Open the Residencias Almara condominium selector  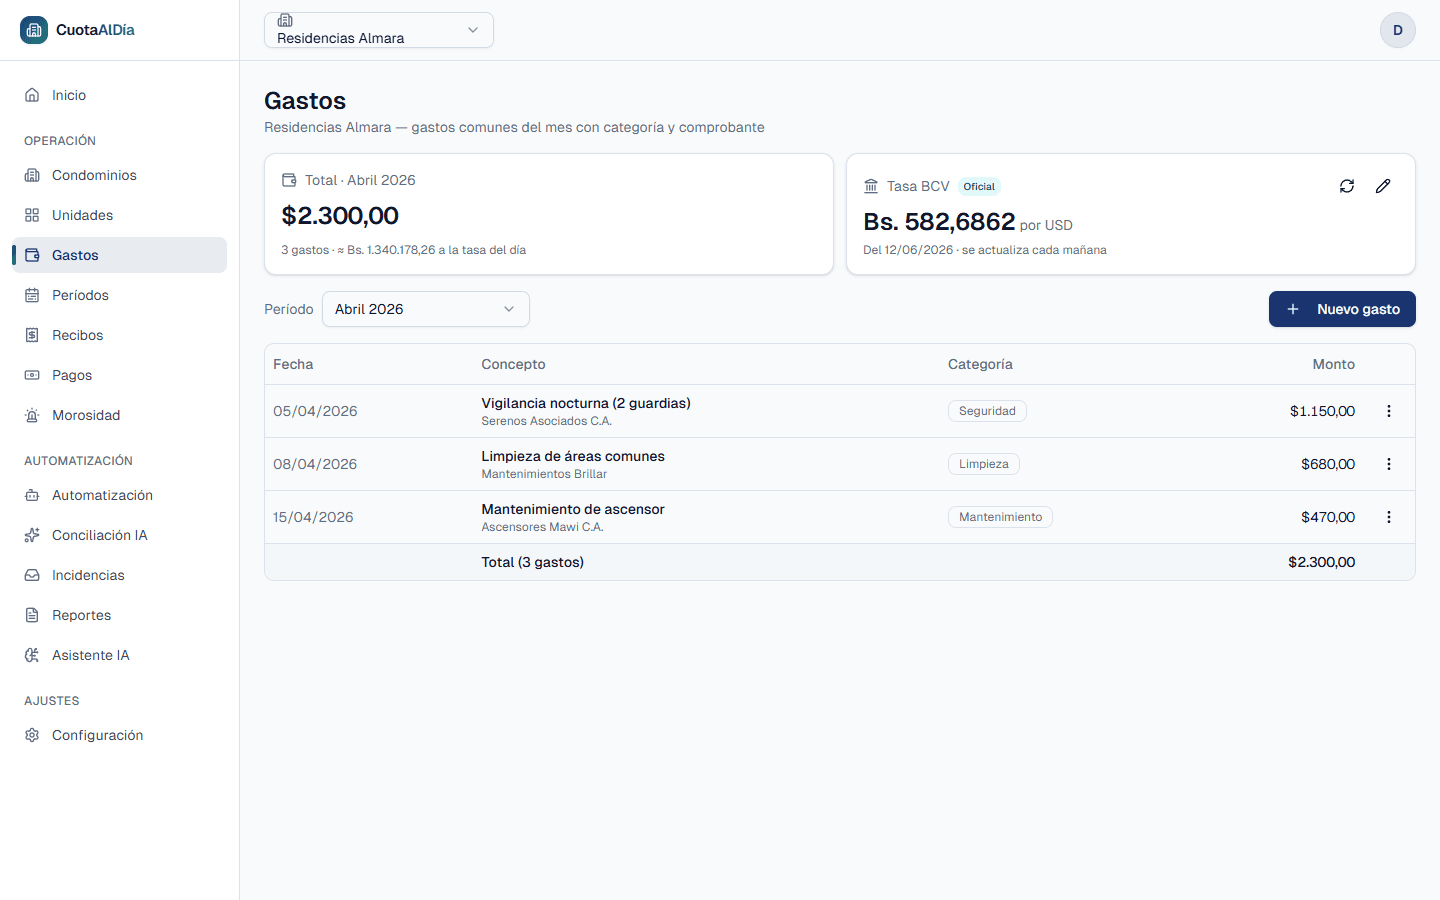(379, 30)
